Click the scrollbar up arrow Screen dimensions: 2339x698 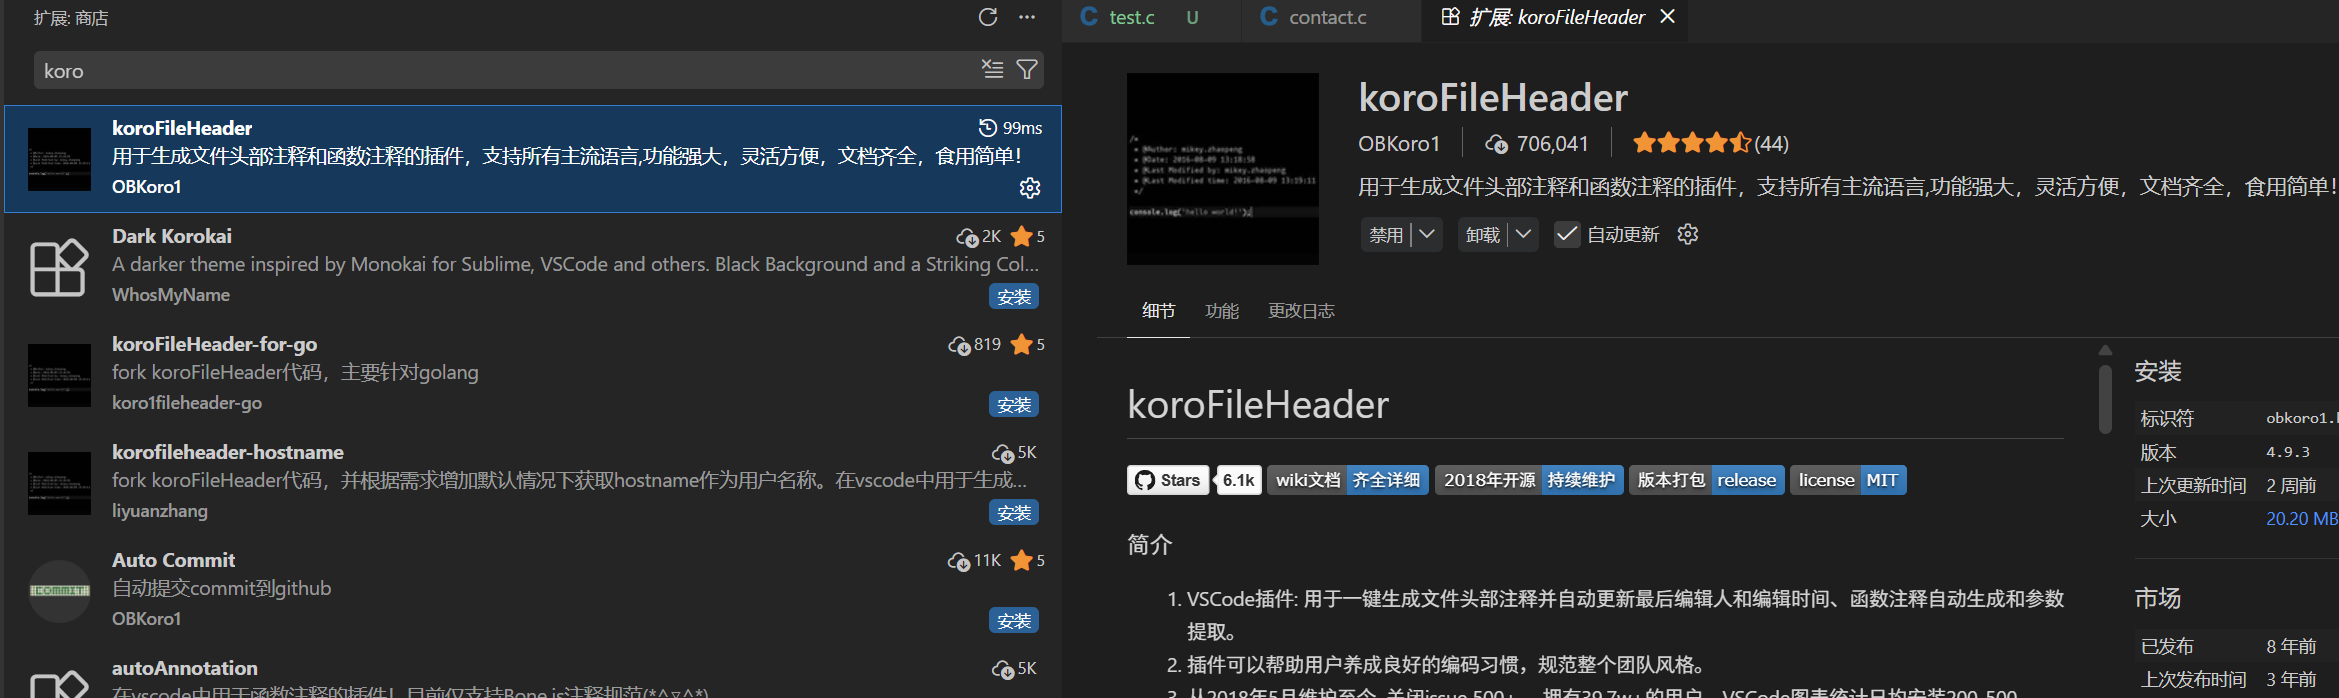[x=2105, y=350]
